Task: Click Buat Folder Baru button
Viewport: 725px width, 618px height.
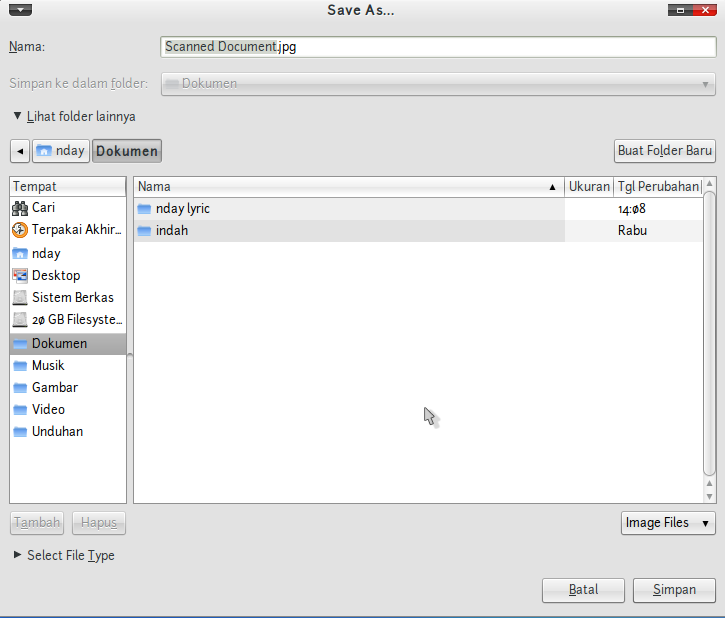Action: (x=664, y=151)
